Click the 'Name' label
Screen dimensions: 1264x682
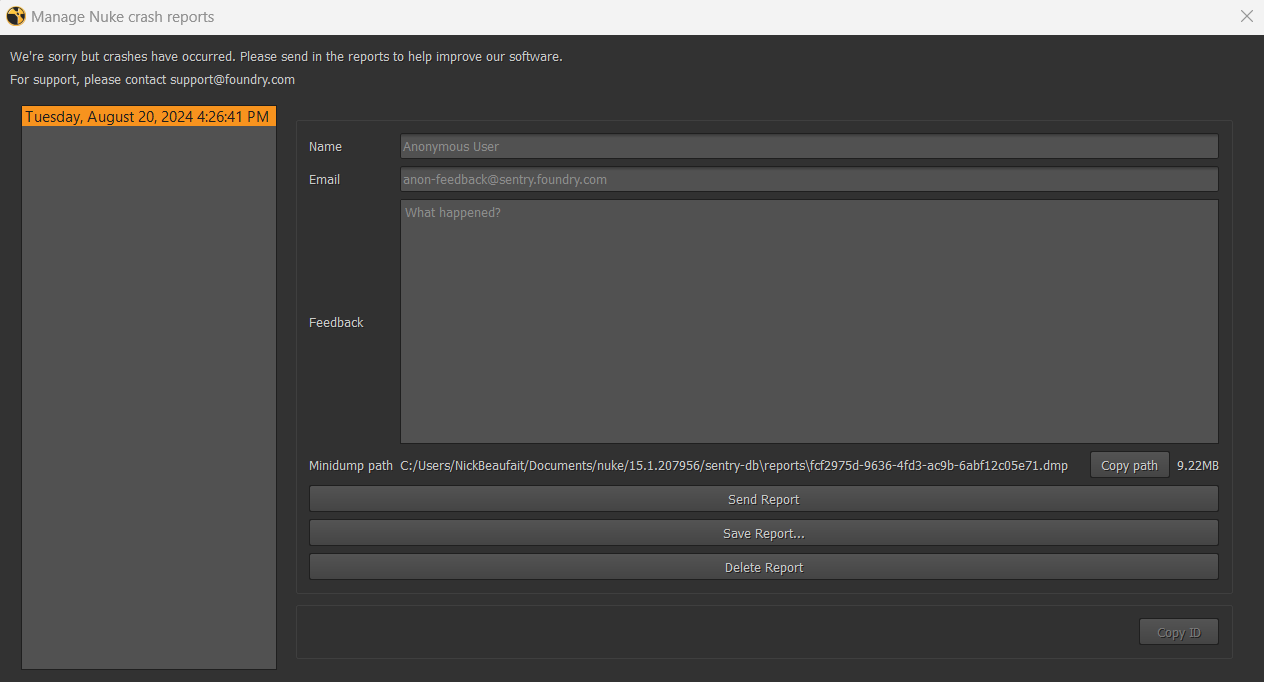[x=325, y=146]
